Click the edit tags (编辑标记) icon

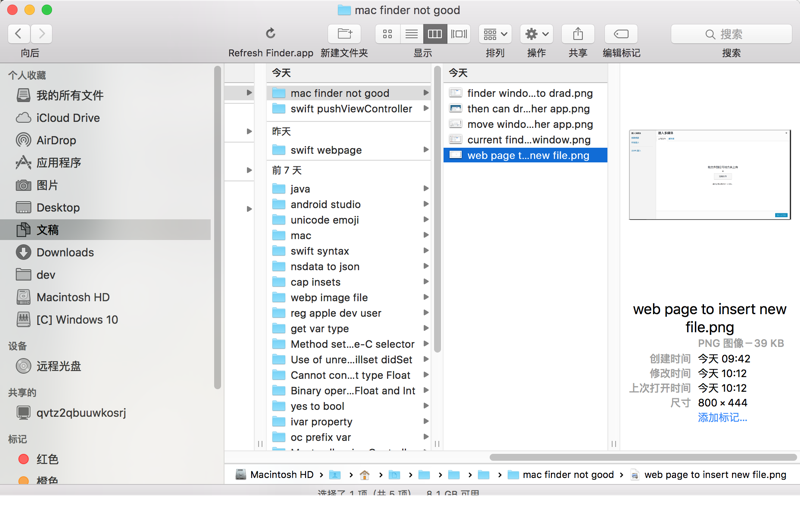coord(621,34)
